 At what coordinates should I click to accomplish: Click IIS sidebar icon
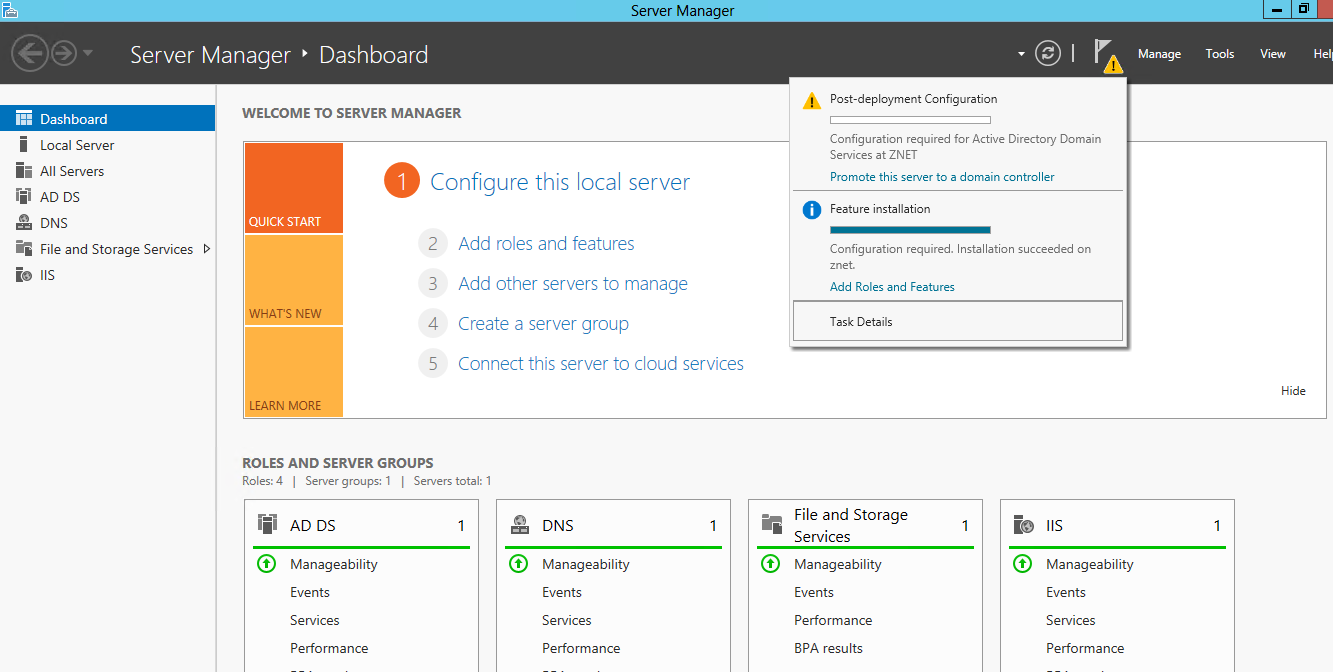pyautogui.click(x=24, y=275)
